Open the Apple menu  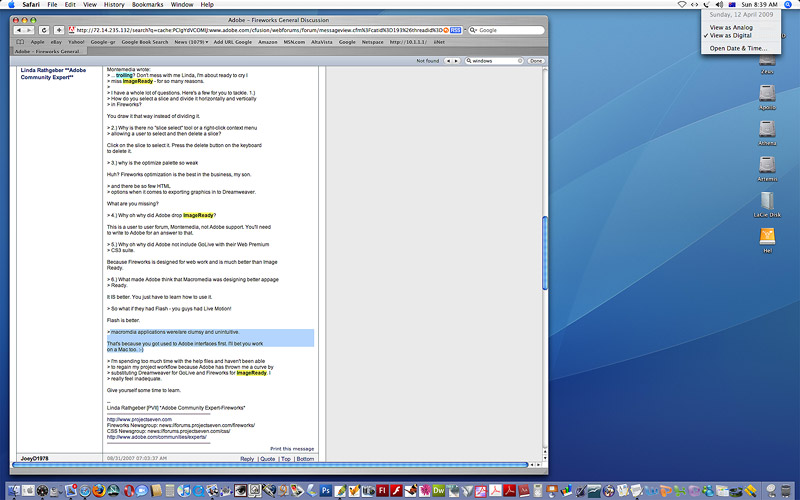tap(11, 5)
